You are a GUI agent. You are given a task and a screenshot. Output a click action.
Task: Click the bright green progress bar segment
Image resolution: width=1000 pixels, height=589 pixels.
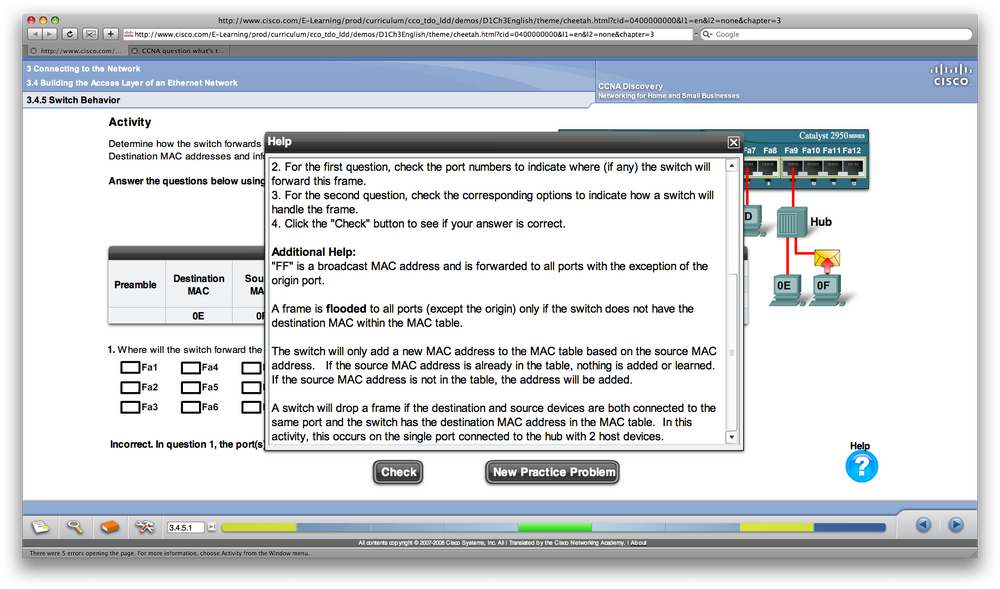[x=555, y=527]
